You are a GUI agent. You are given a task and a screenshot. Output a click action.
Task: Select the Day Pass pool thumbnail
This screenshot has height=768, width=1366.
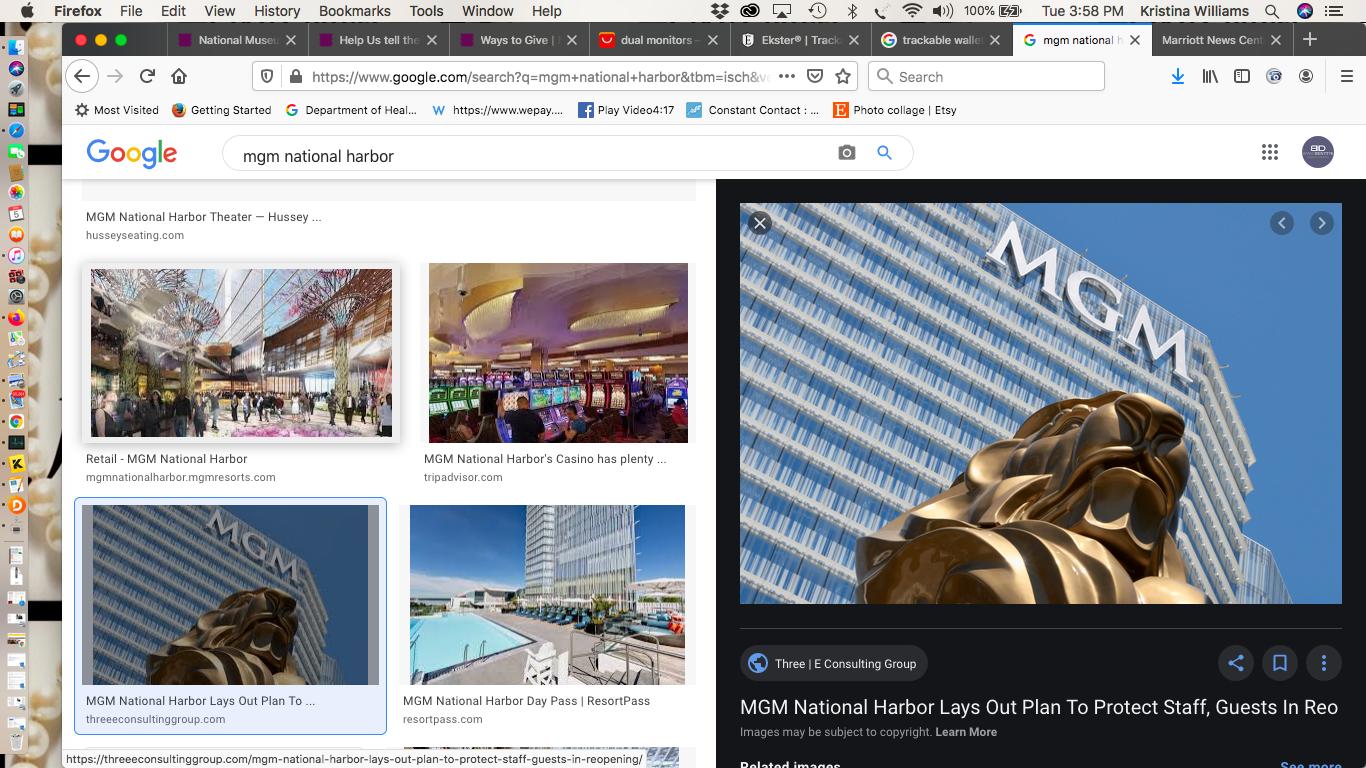547,595
